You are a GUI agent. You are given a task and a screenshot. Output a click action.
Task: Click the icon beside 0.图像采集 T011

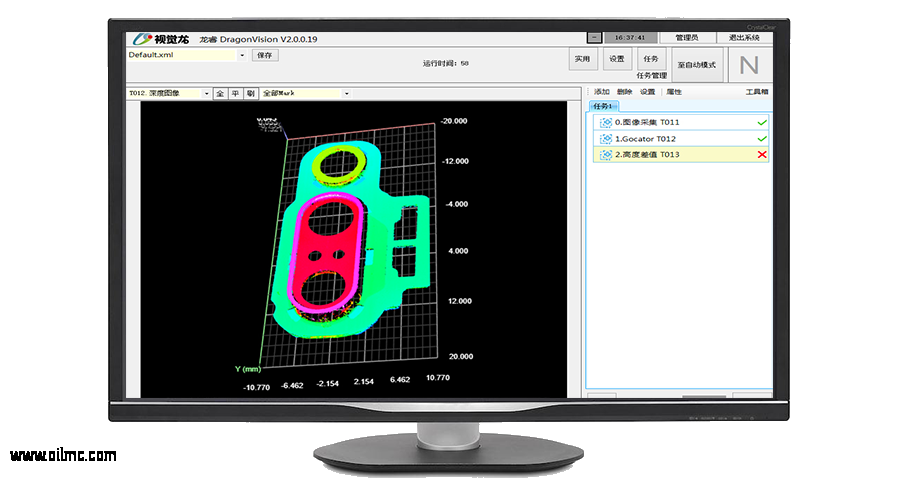pyautogui.click(x=605, y=123)
